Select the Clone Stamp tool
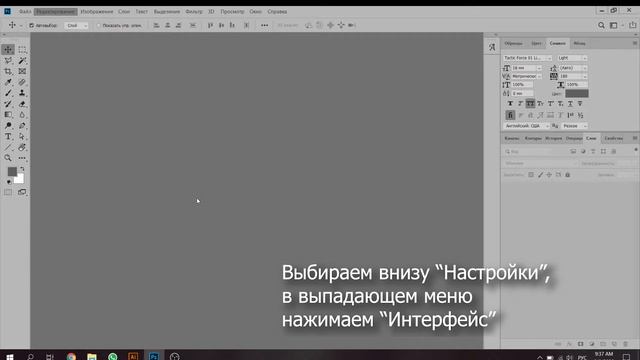The height and width of the screenshot is (360, 640). [22, 93]
